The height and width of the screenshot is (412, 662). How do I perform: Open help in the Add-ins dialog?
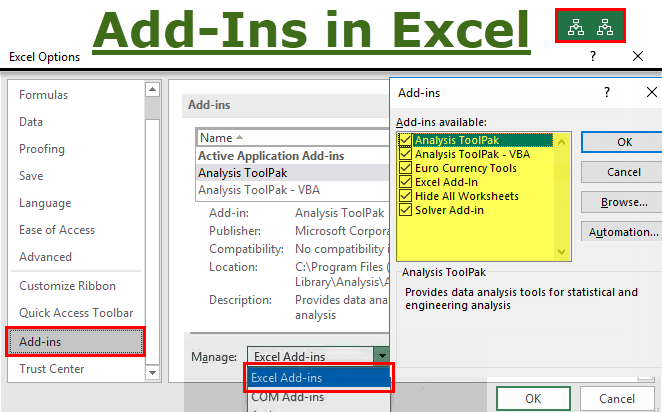pos(607,92)
